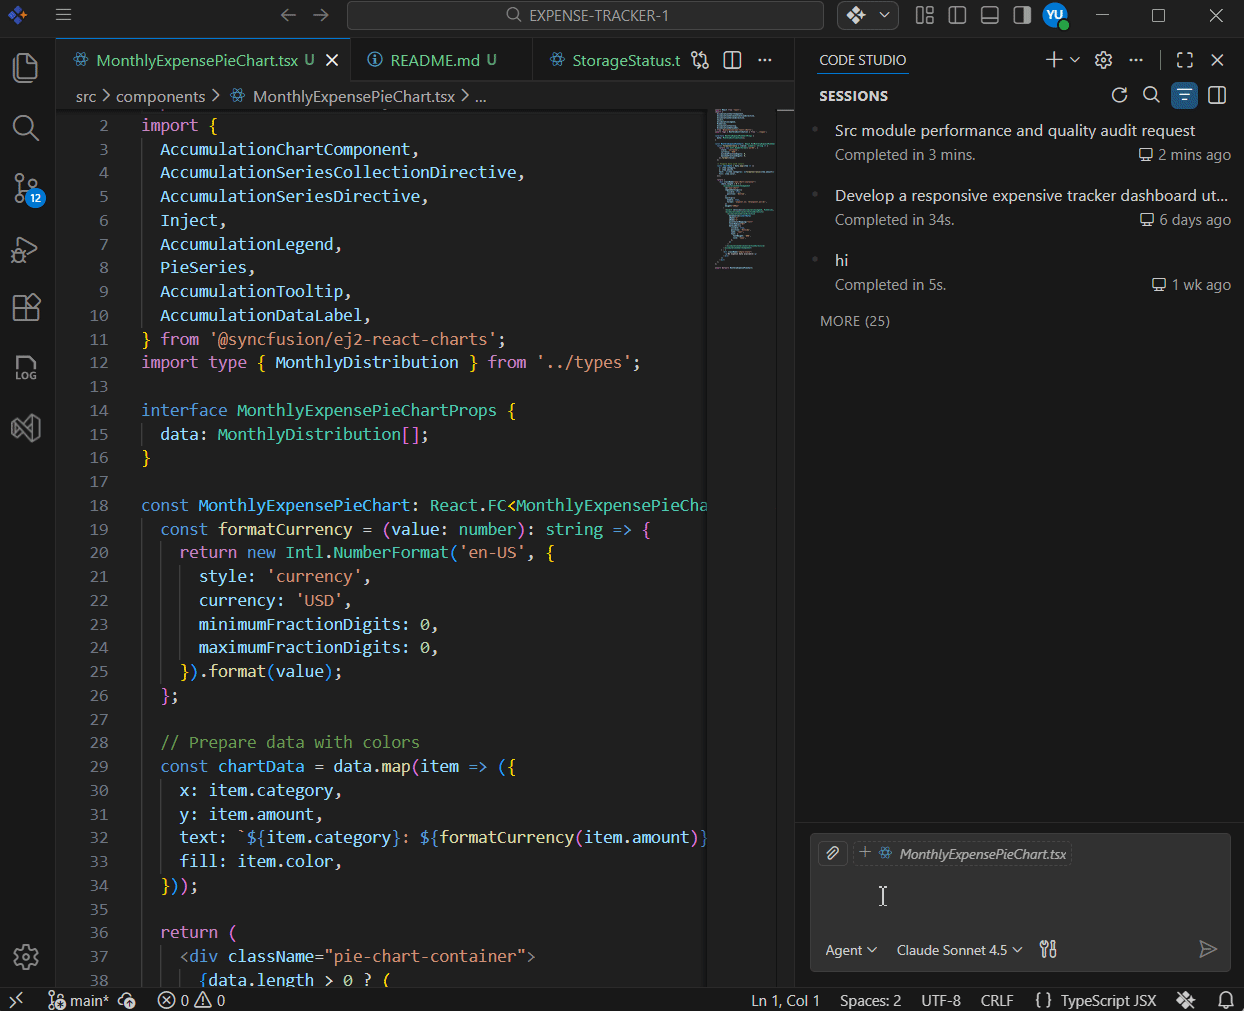Open the LOG view in activity bar

(x=26, y=368)
